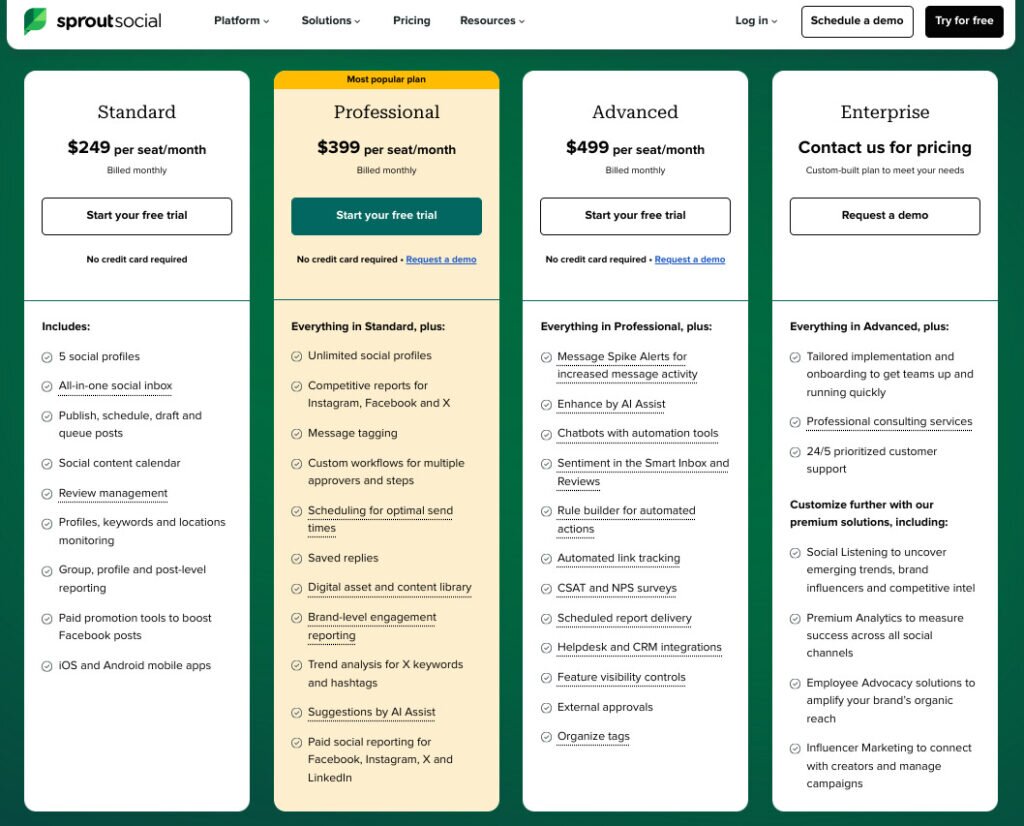Expand the Resources navigation dropdown
This screenshot has height=826, width=1024.
(492, 21)
